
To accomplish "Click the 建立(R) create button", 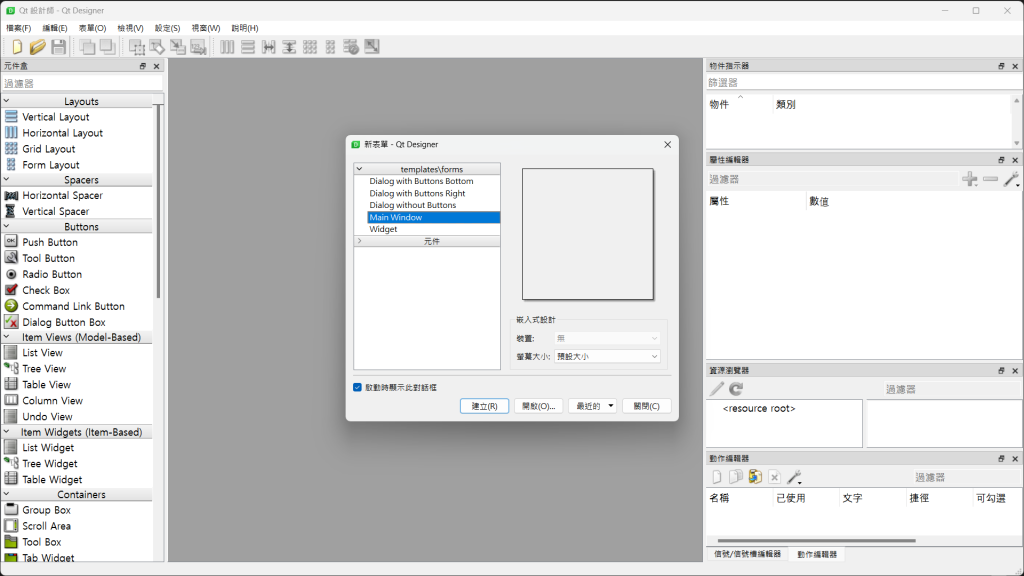I will click(485, 406).
